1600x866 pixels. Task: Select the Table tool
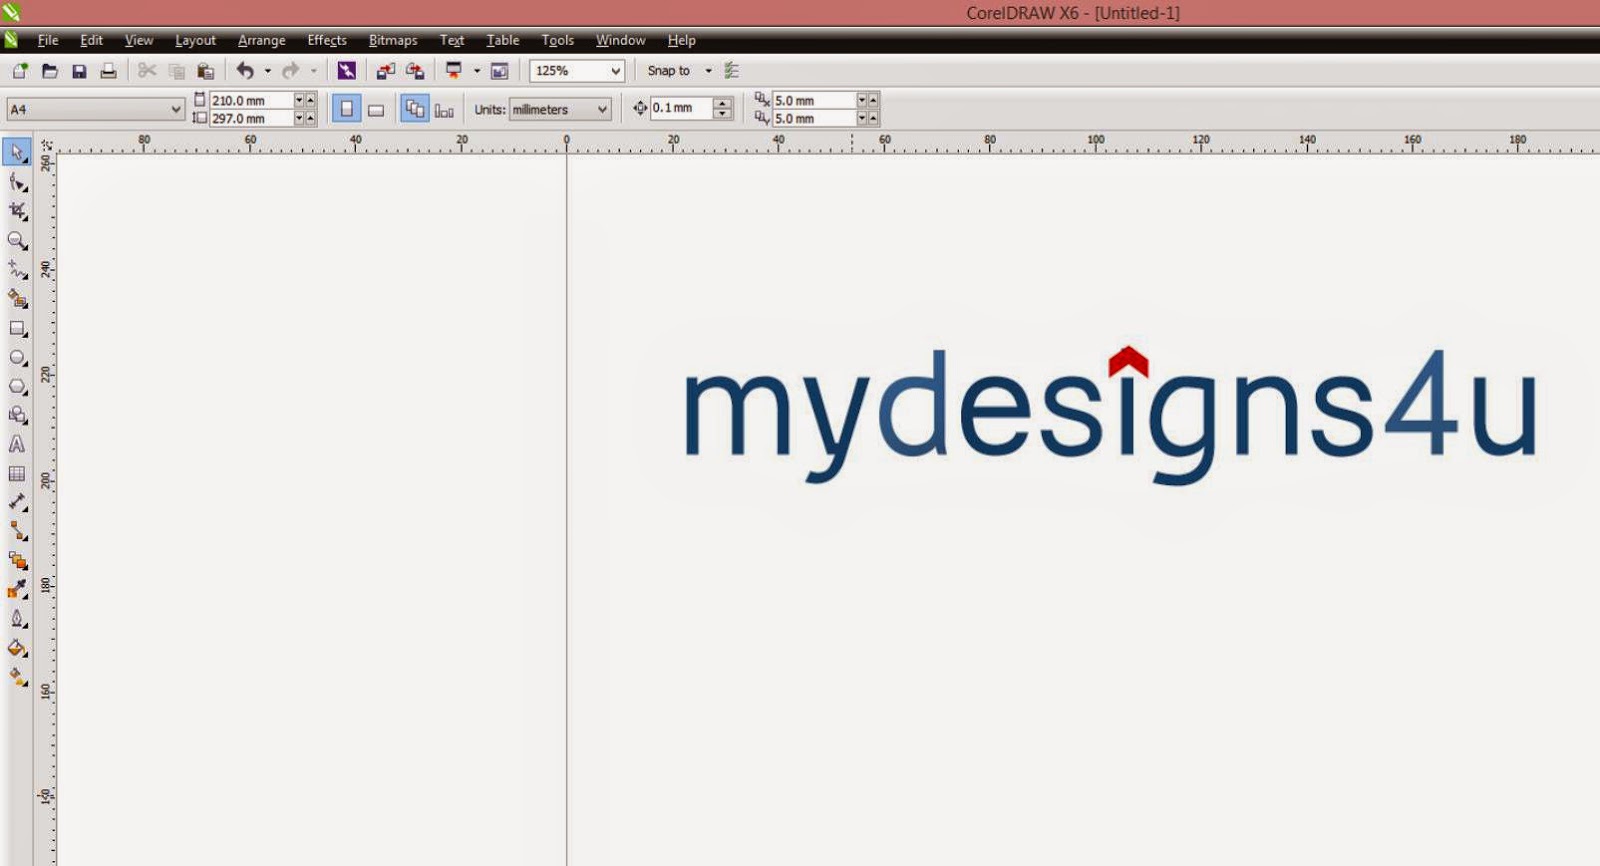tap(17, 473)
